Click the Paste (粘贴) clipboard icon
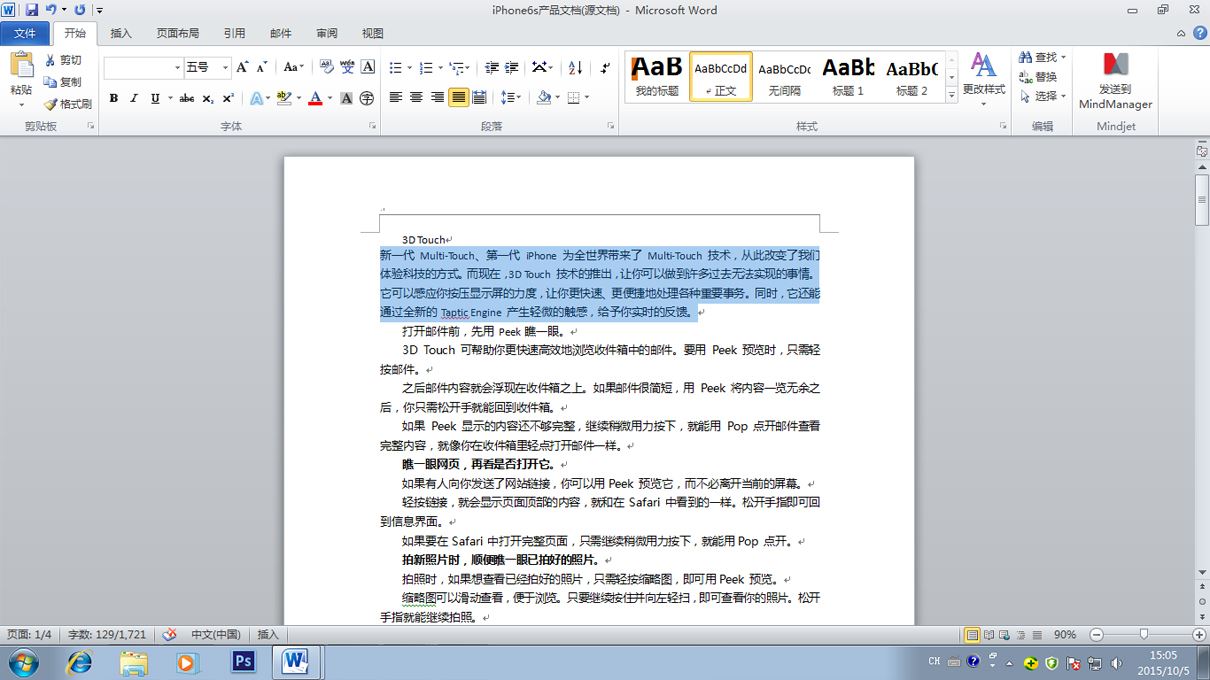Image resolution: width=1210 pixels, height=680 pixels. [x=21, y=65]
